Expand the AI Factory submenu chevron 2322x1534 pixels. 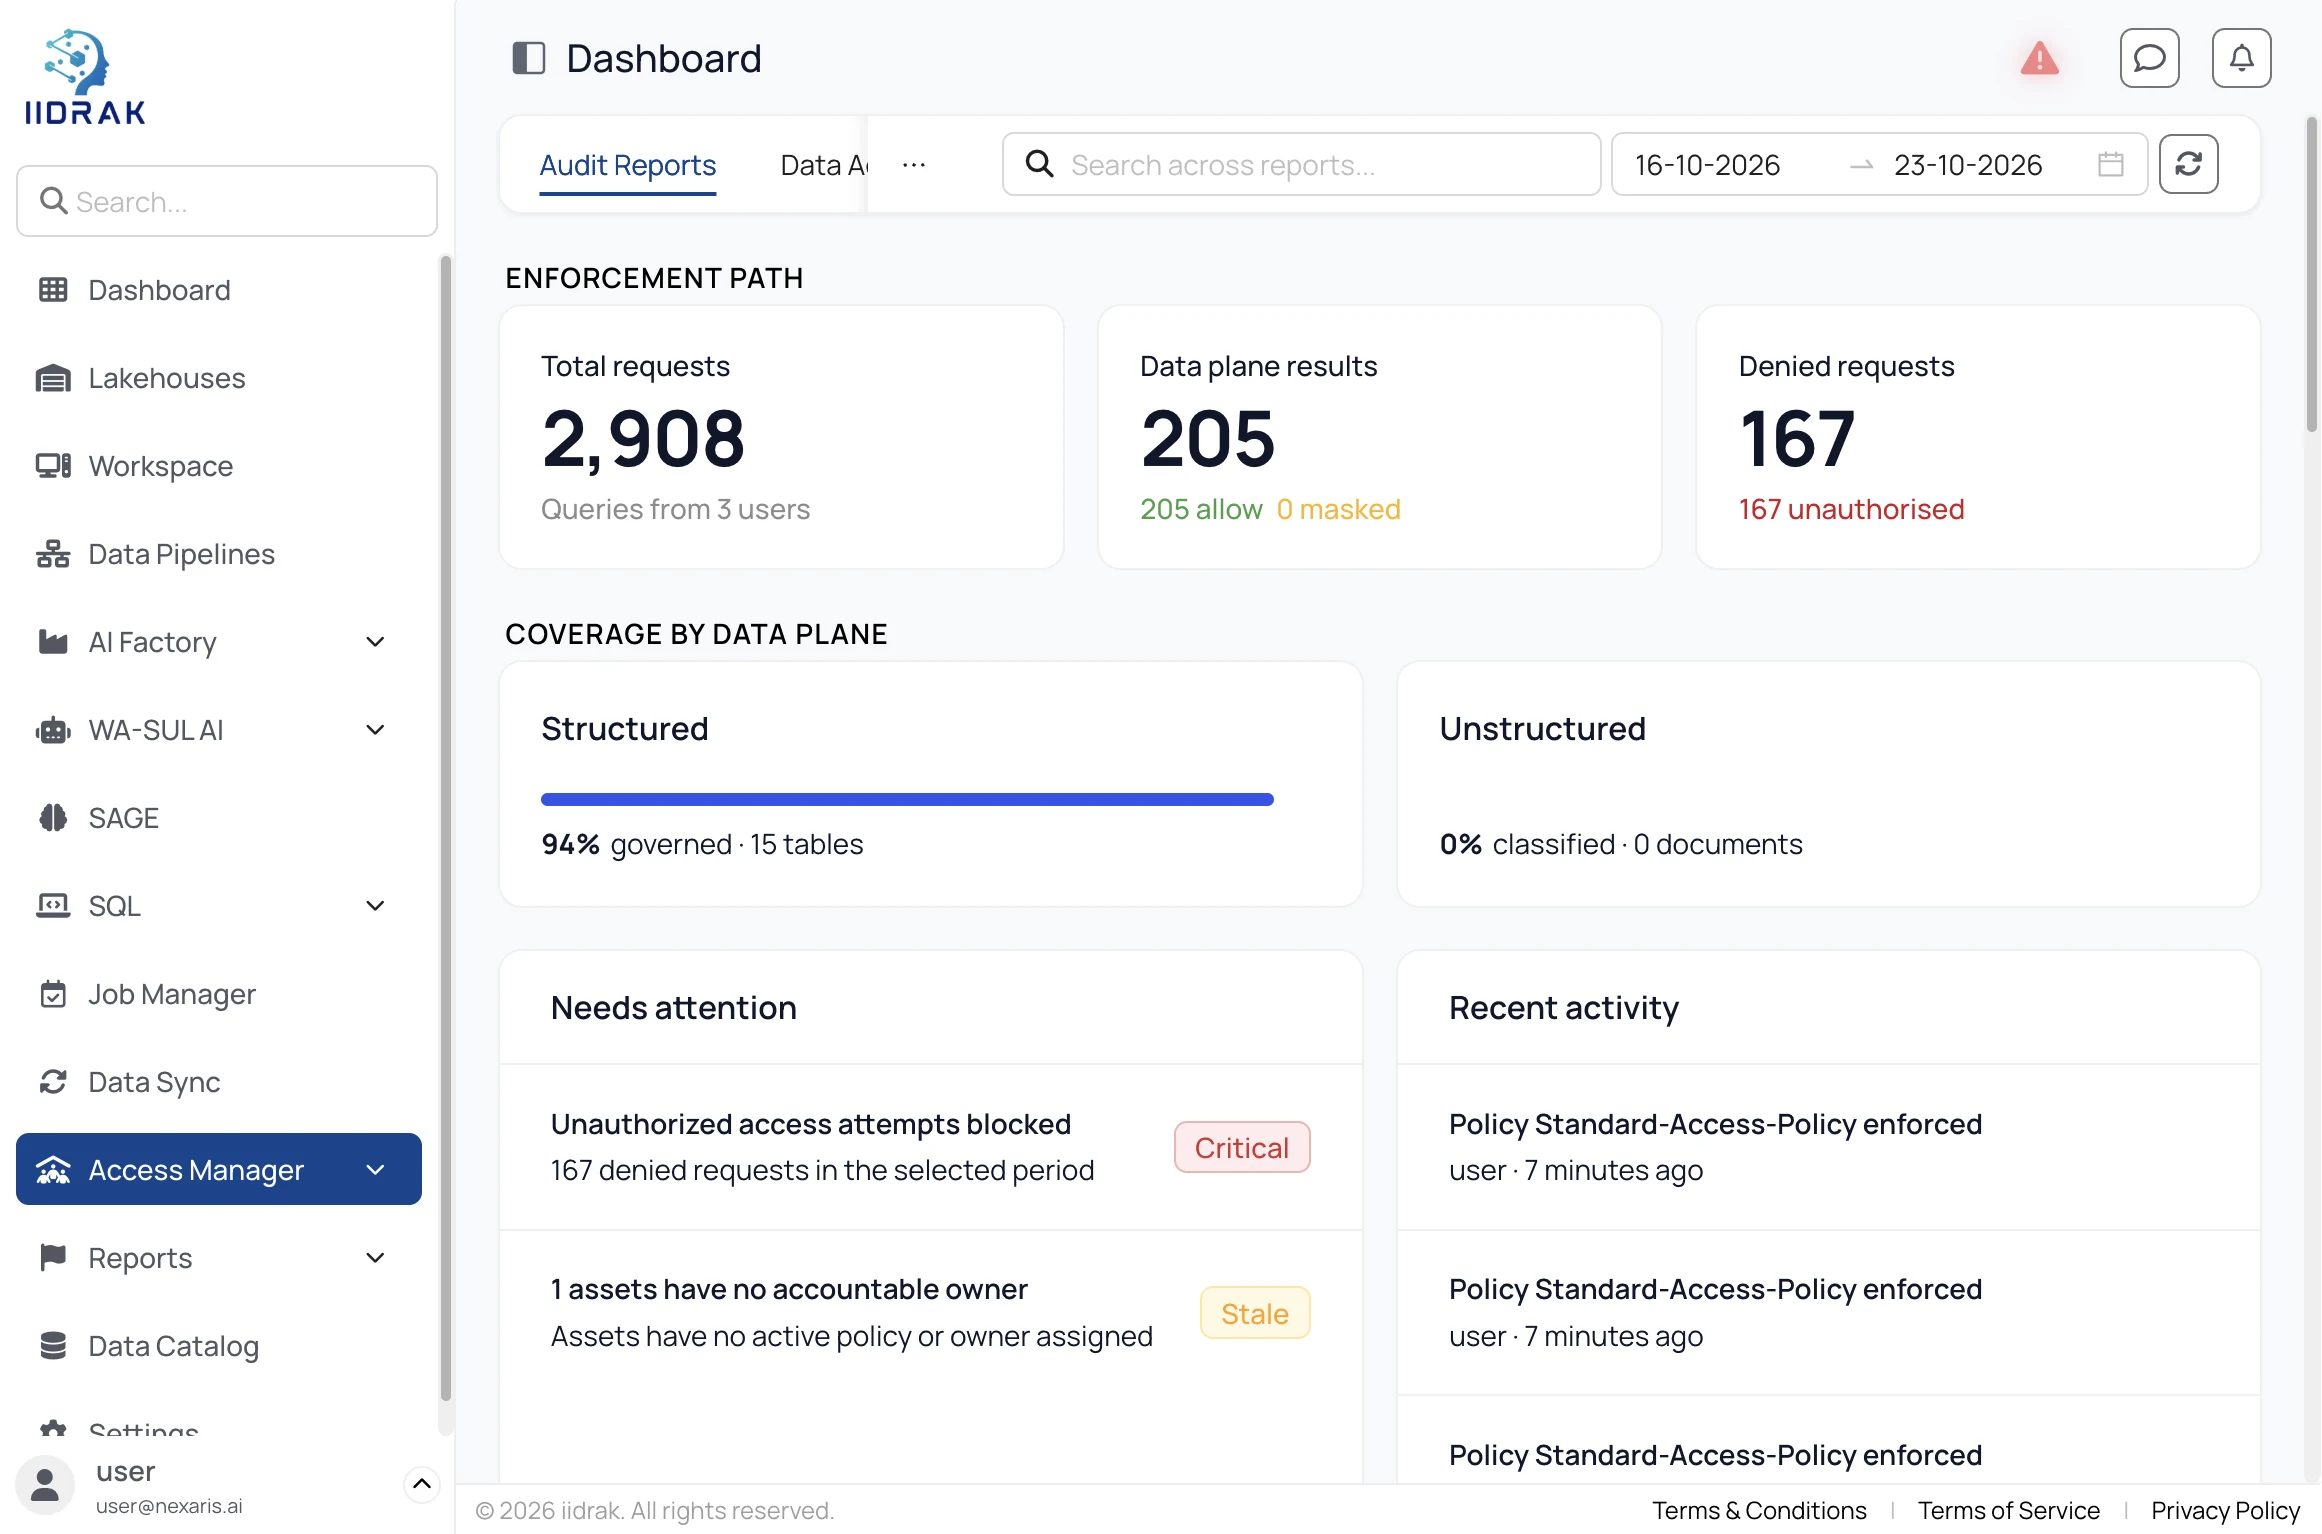pos(376,642)
